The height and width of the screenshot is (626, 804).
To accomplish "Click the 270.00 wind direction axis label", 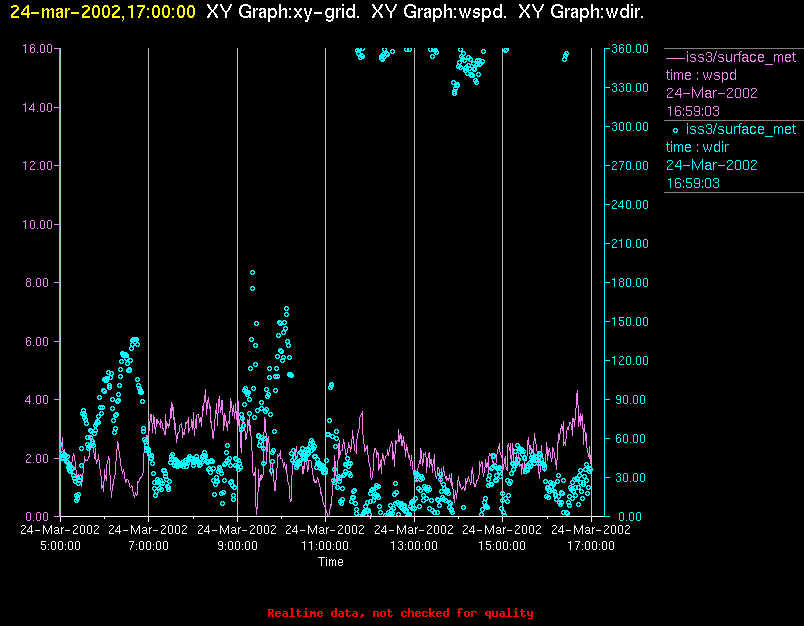I will click(630, 166).
